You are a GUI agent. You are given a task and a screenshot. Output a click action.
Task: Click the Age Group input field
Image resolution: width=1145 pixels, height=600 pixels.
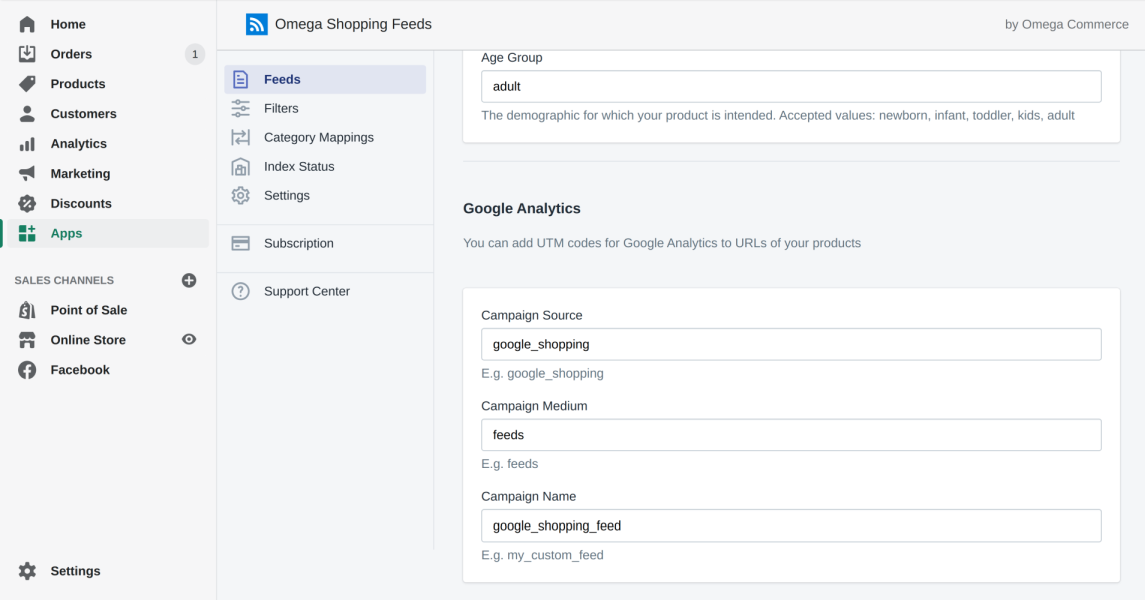tap(791, 86)
